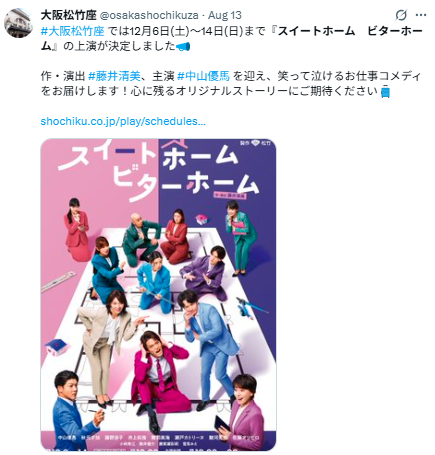
Task: Open the #藤井清美 hashtag
Action: [114, 76]
